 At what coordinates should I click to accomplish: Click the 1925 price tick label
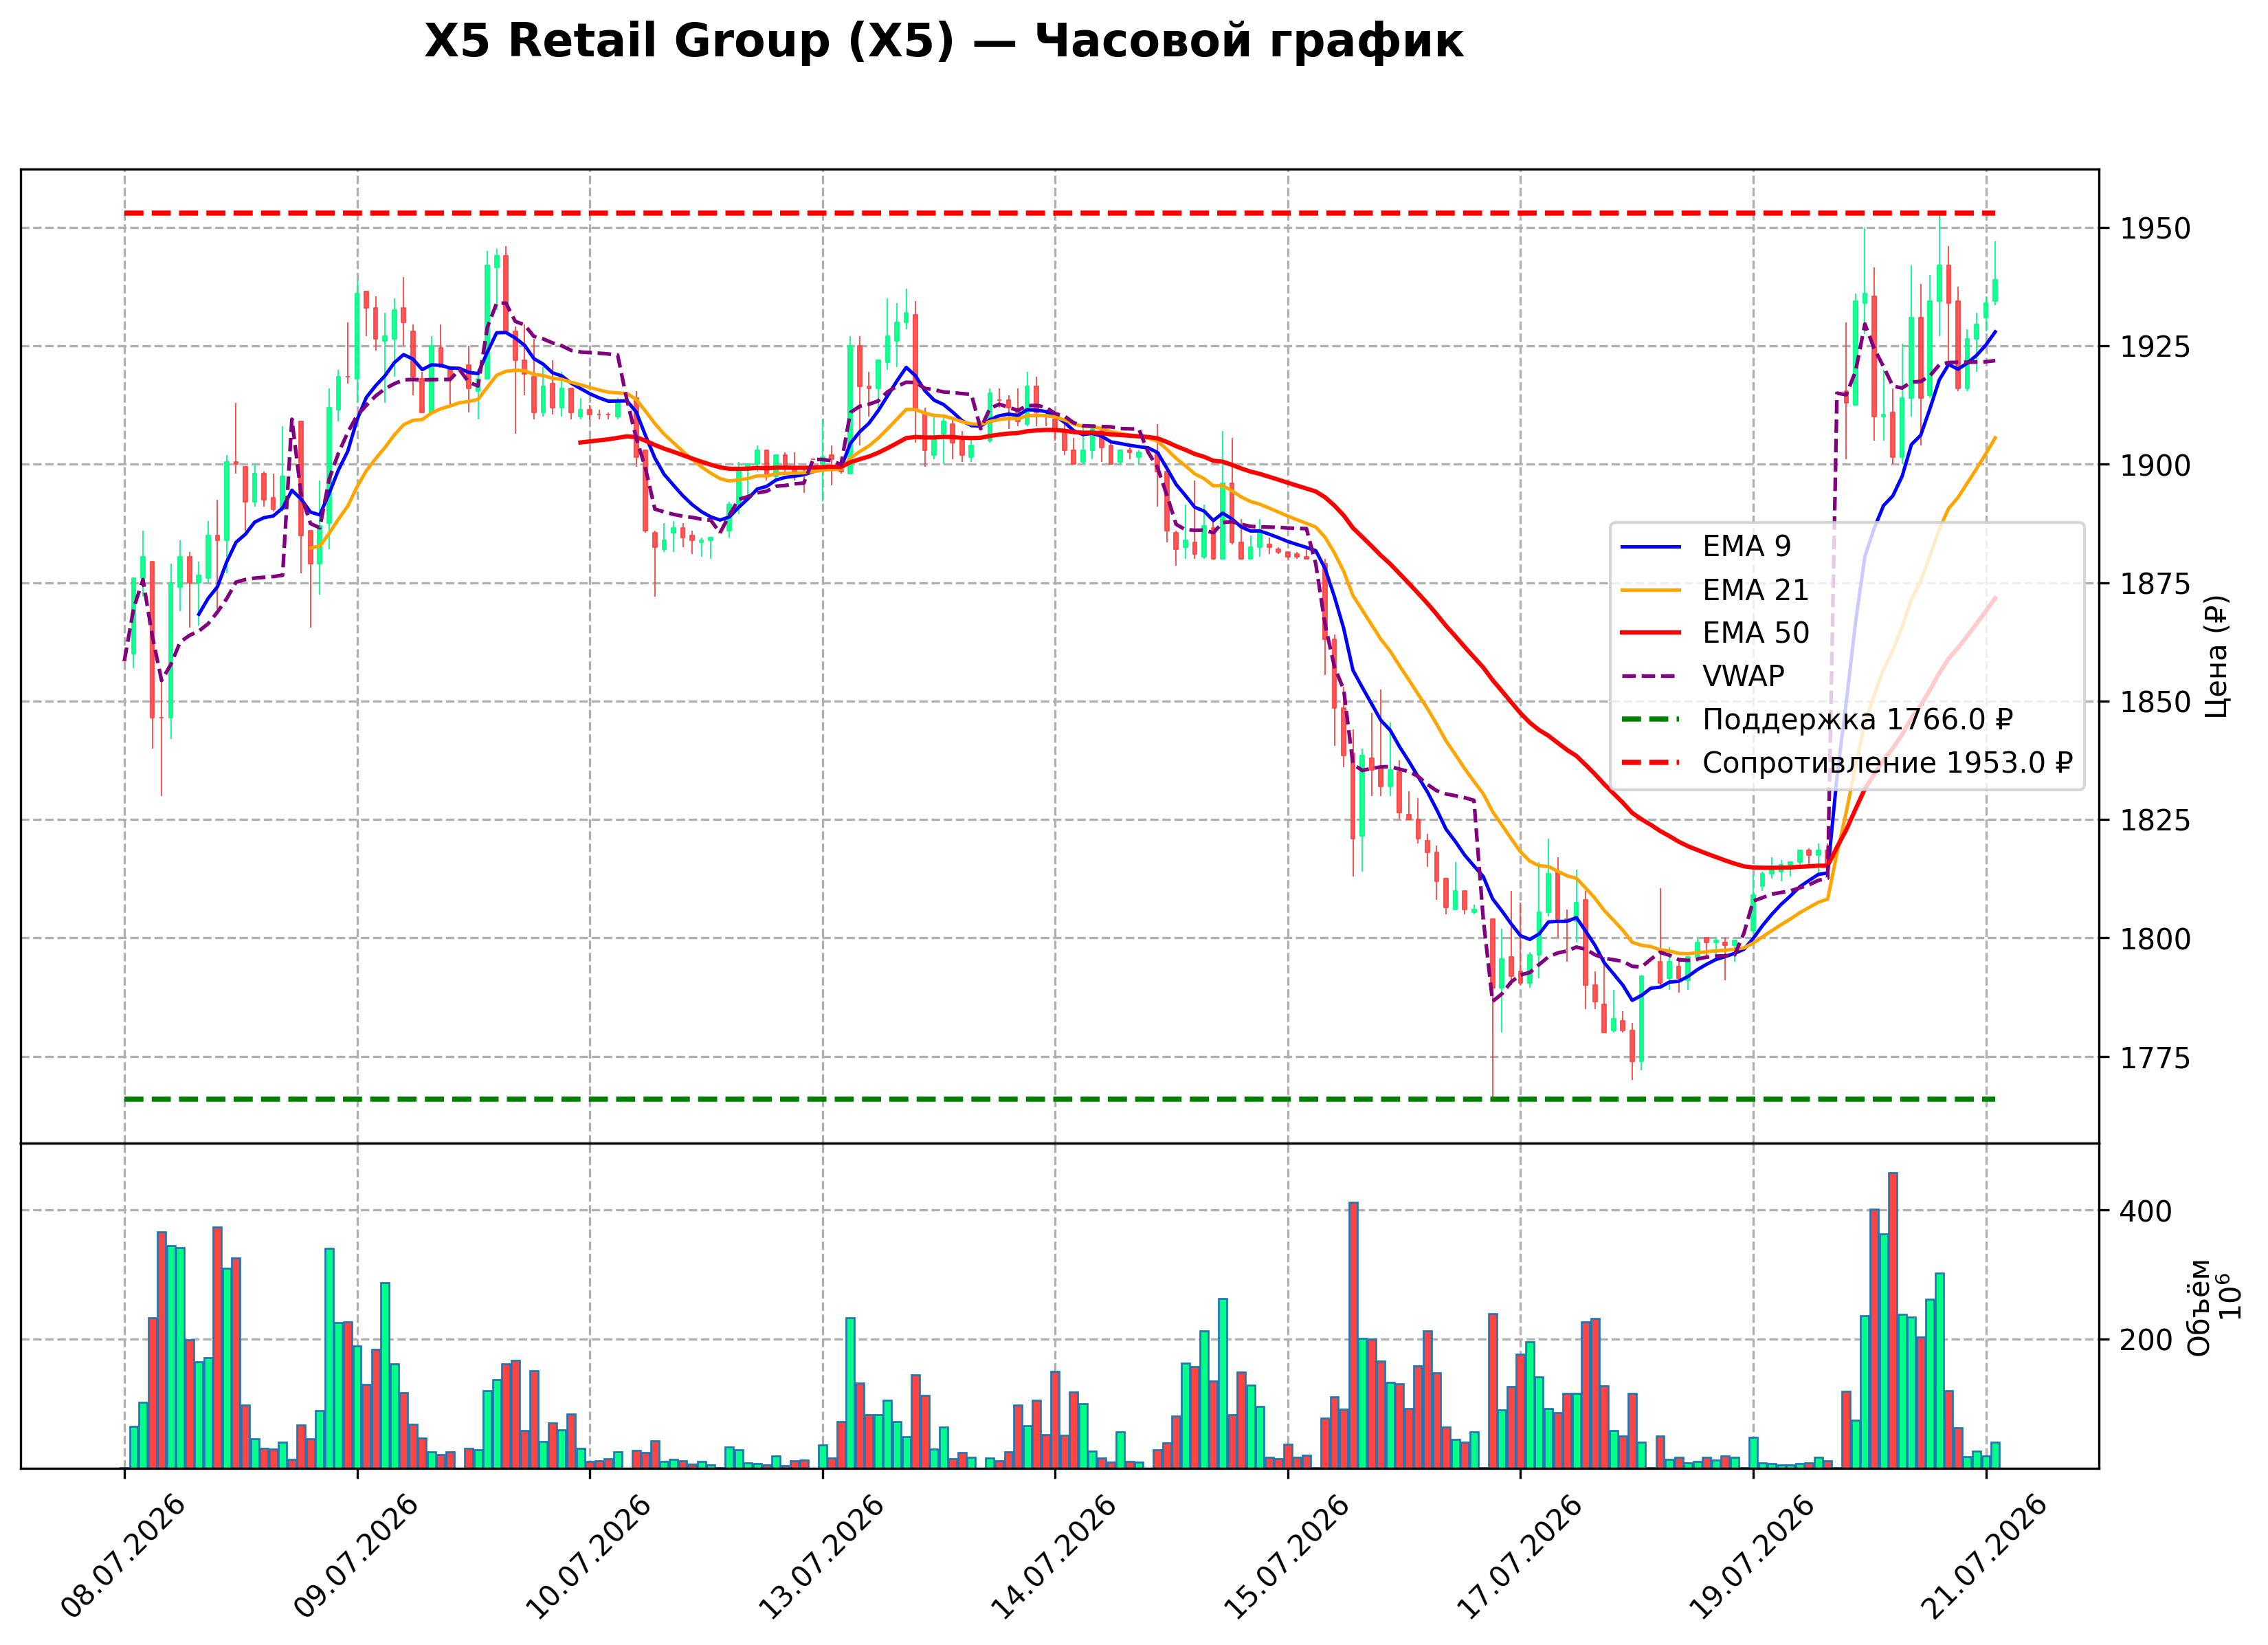coord(2156,347)
